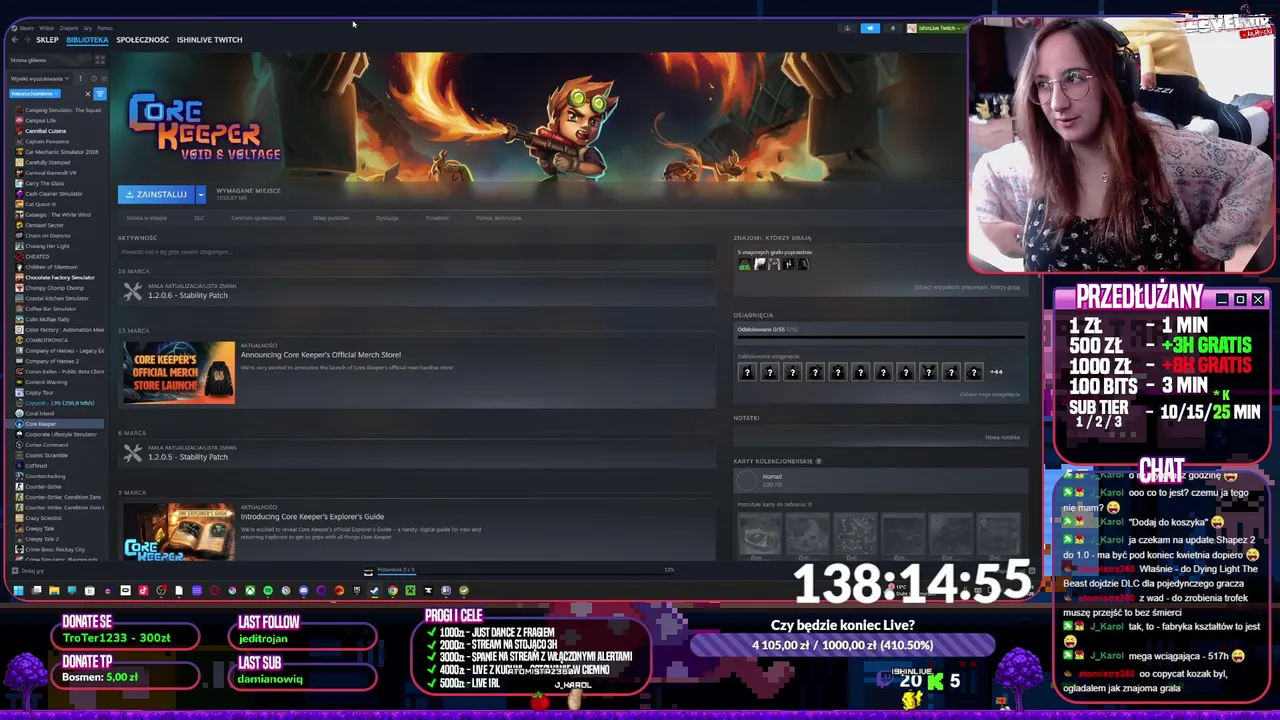
Task: Select the downloading Copycat entry
Action: [x=59, y=403]
